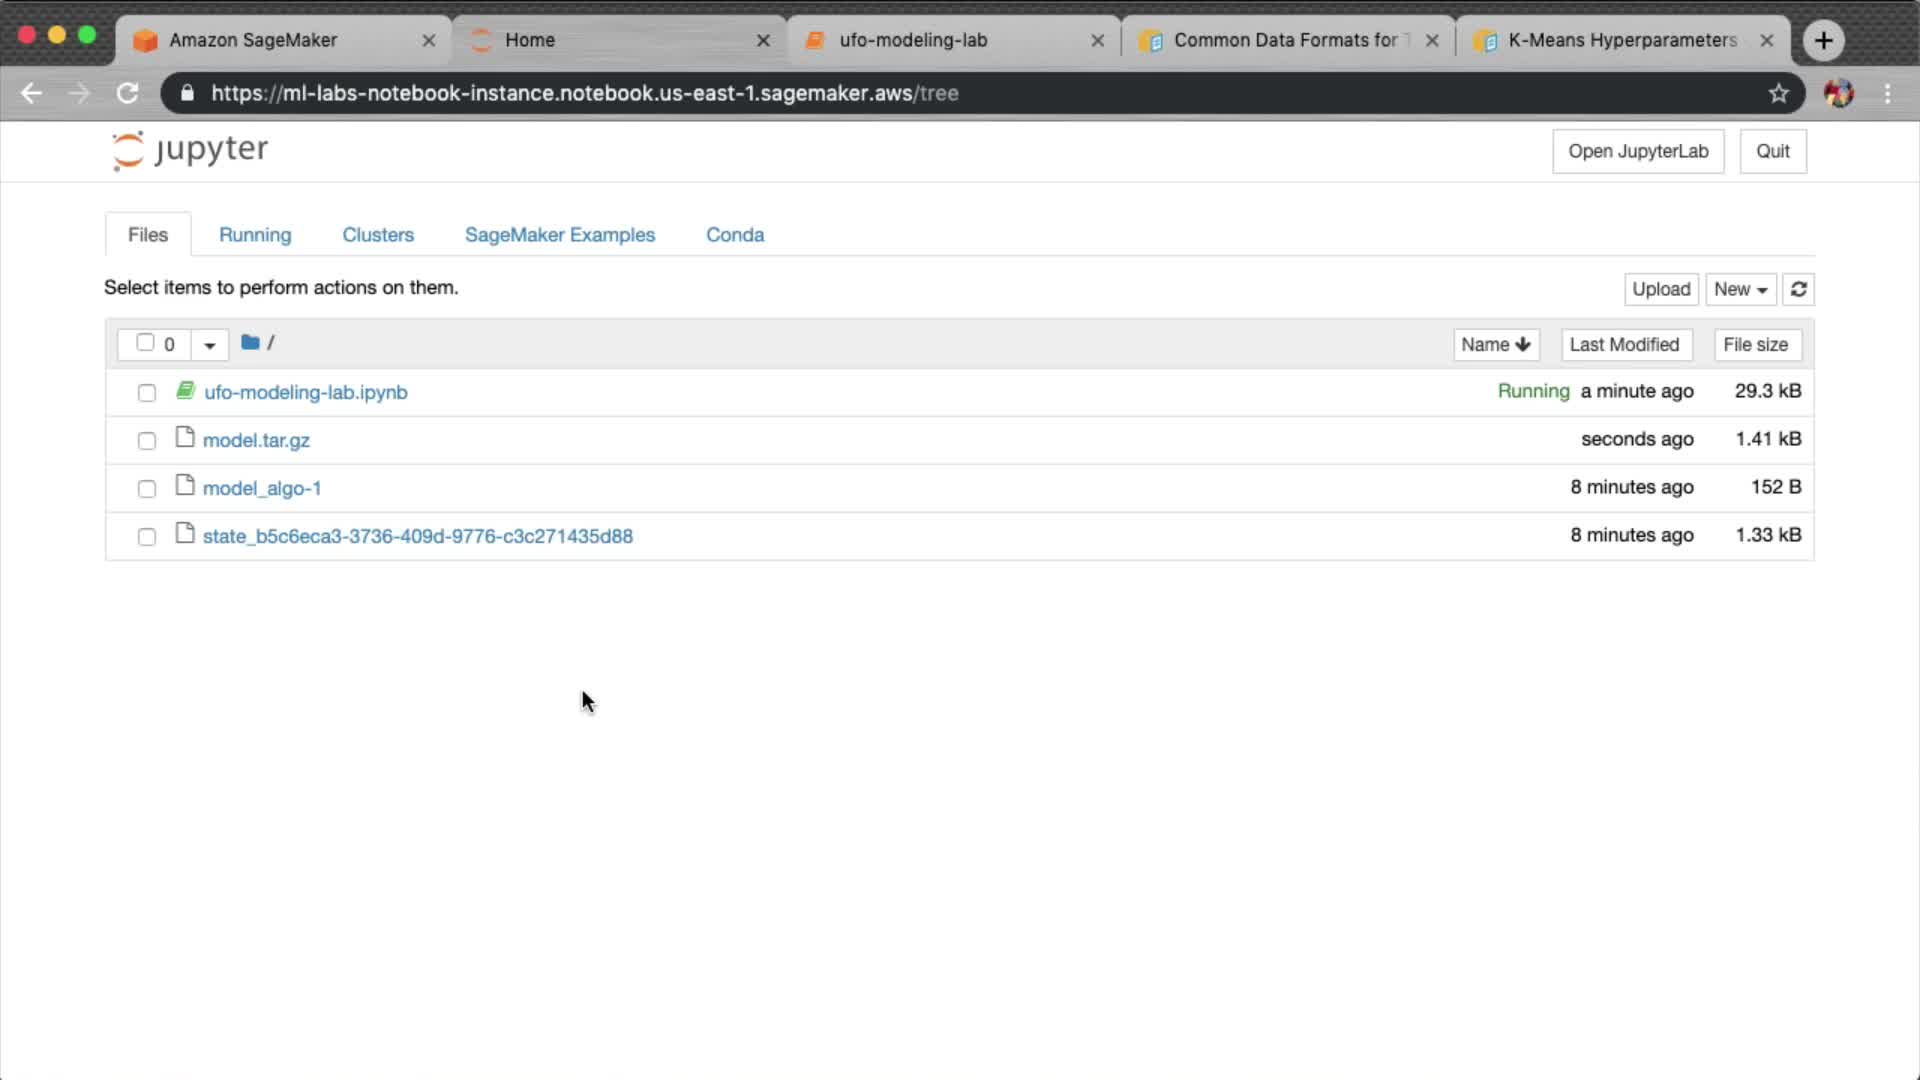Click the refresh file list icon
The image size is (1920, 1080).
[x=1798, y=289]
